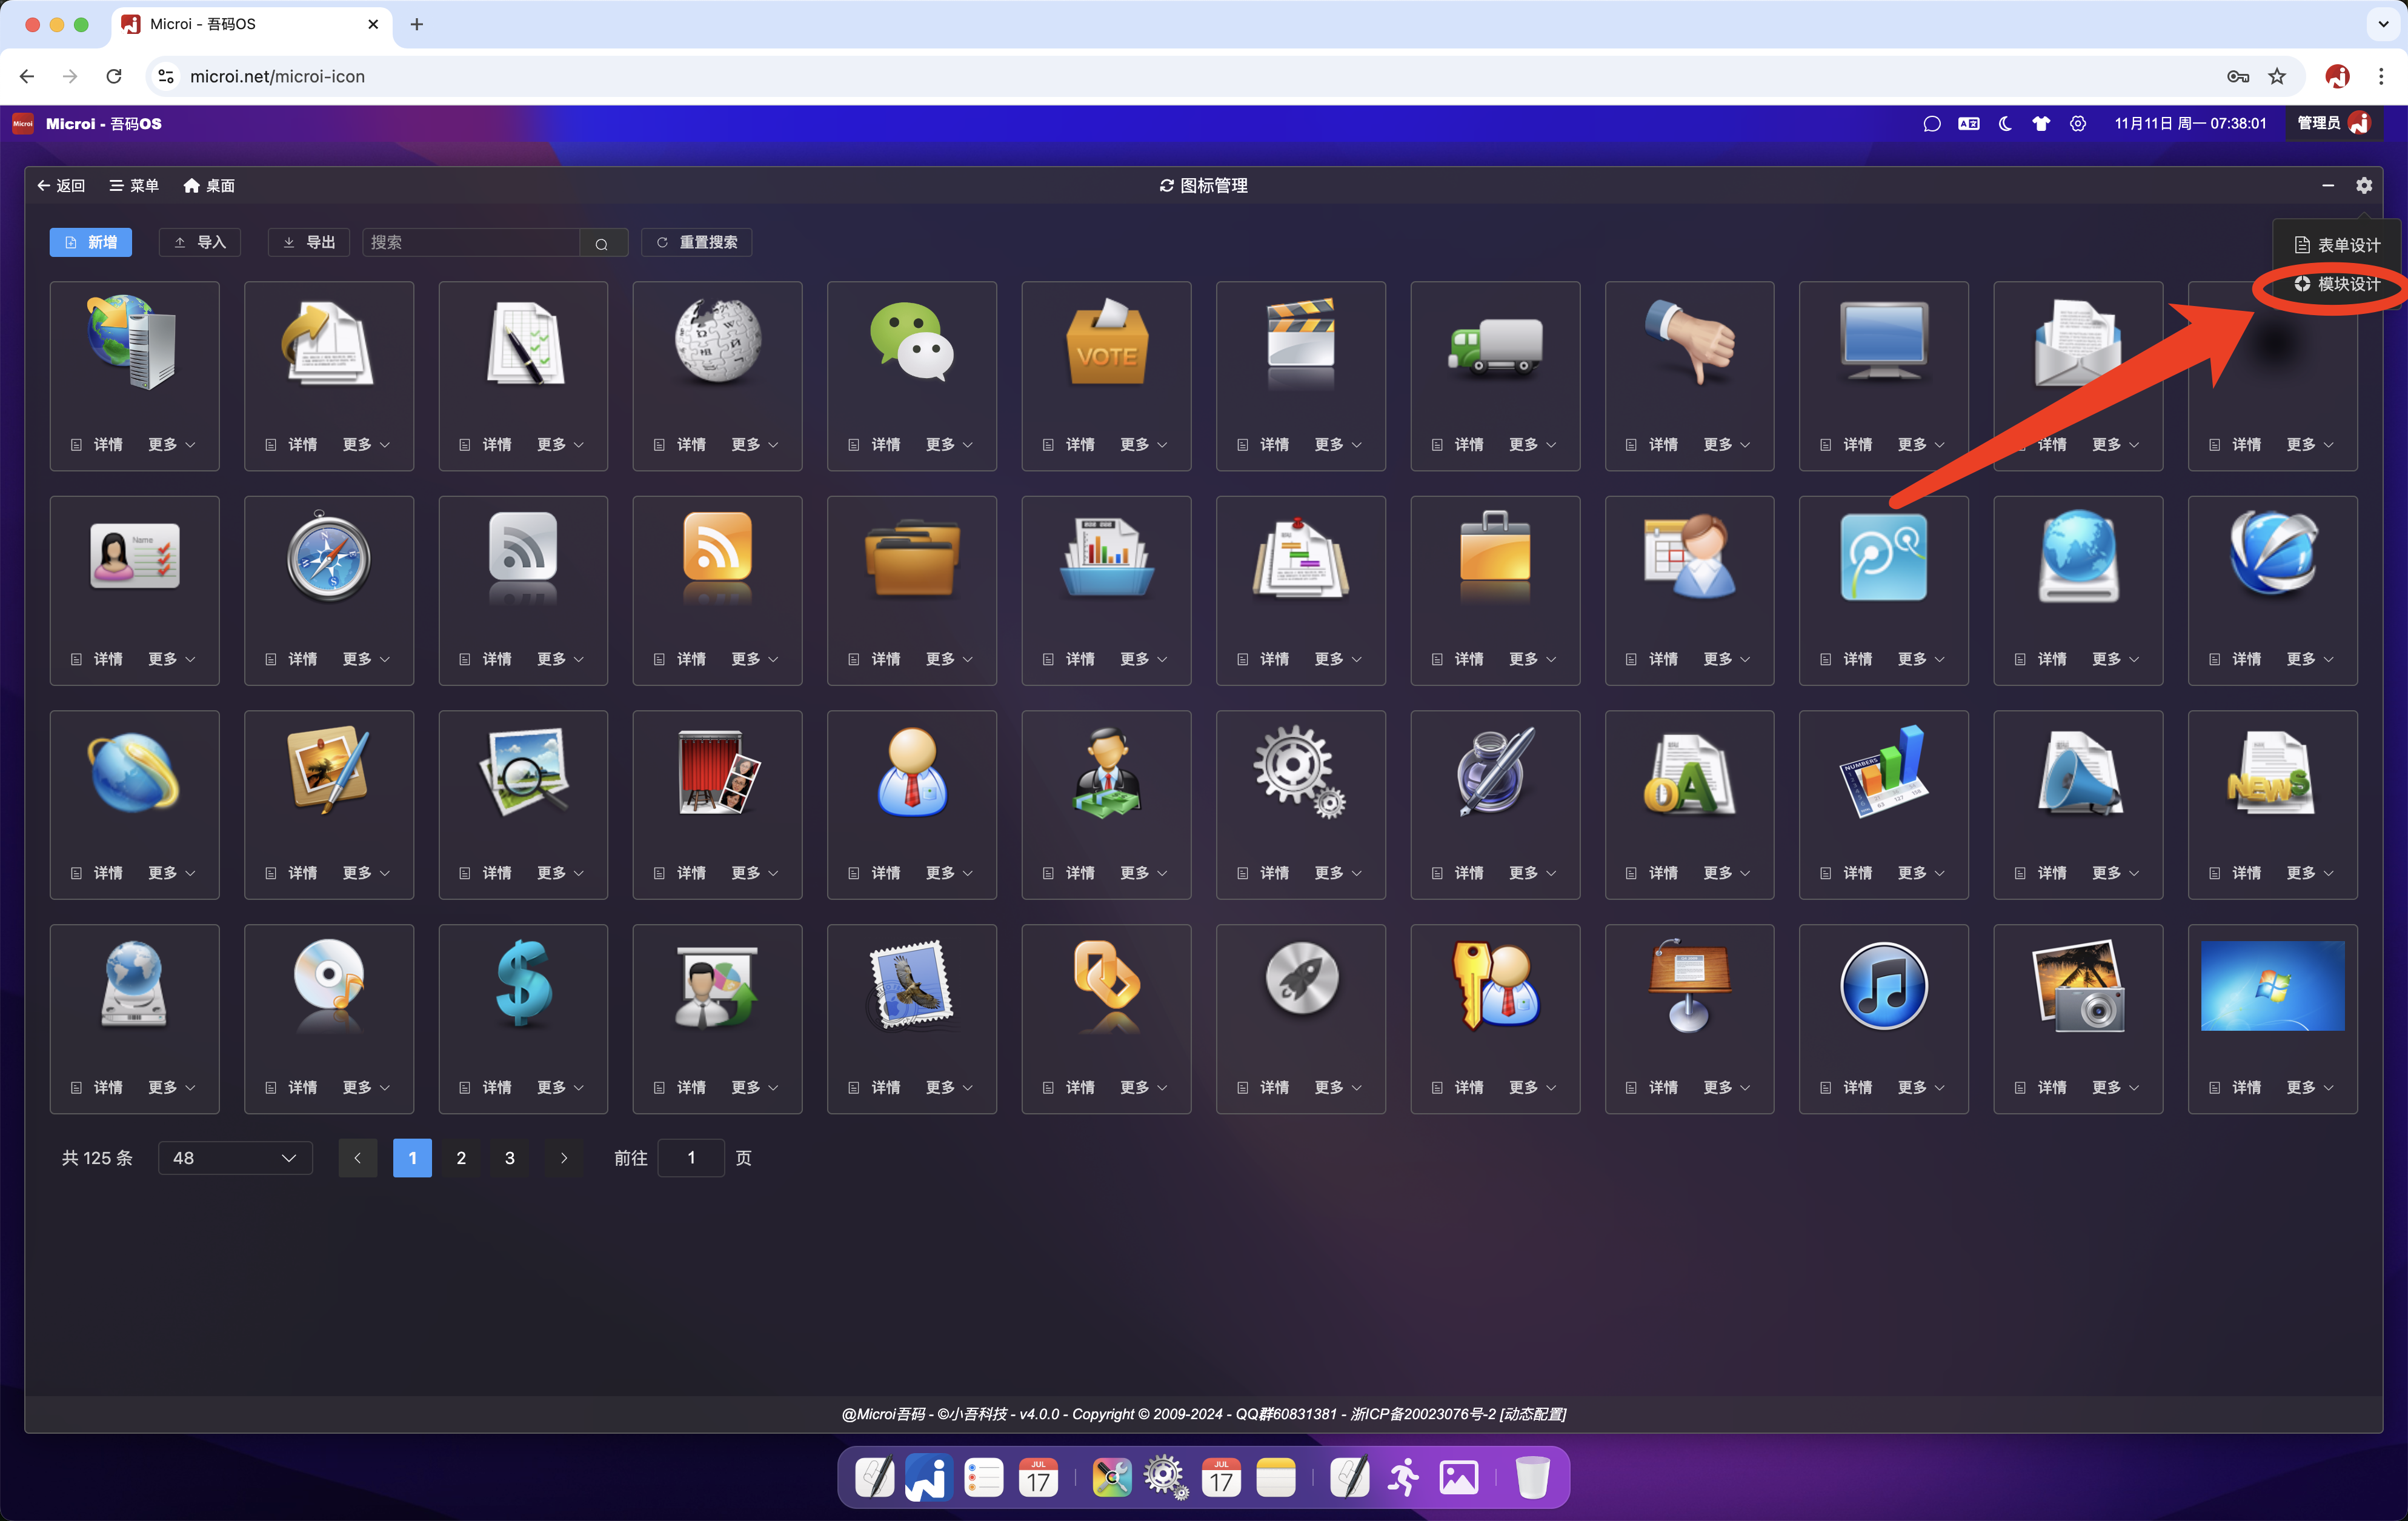Click the 新增 button
The height and width of the screenshot is (1521, 2408).
click(x=91, y=243)
